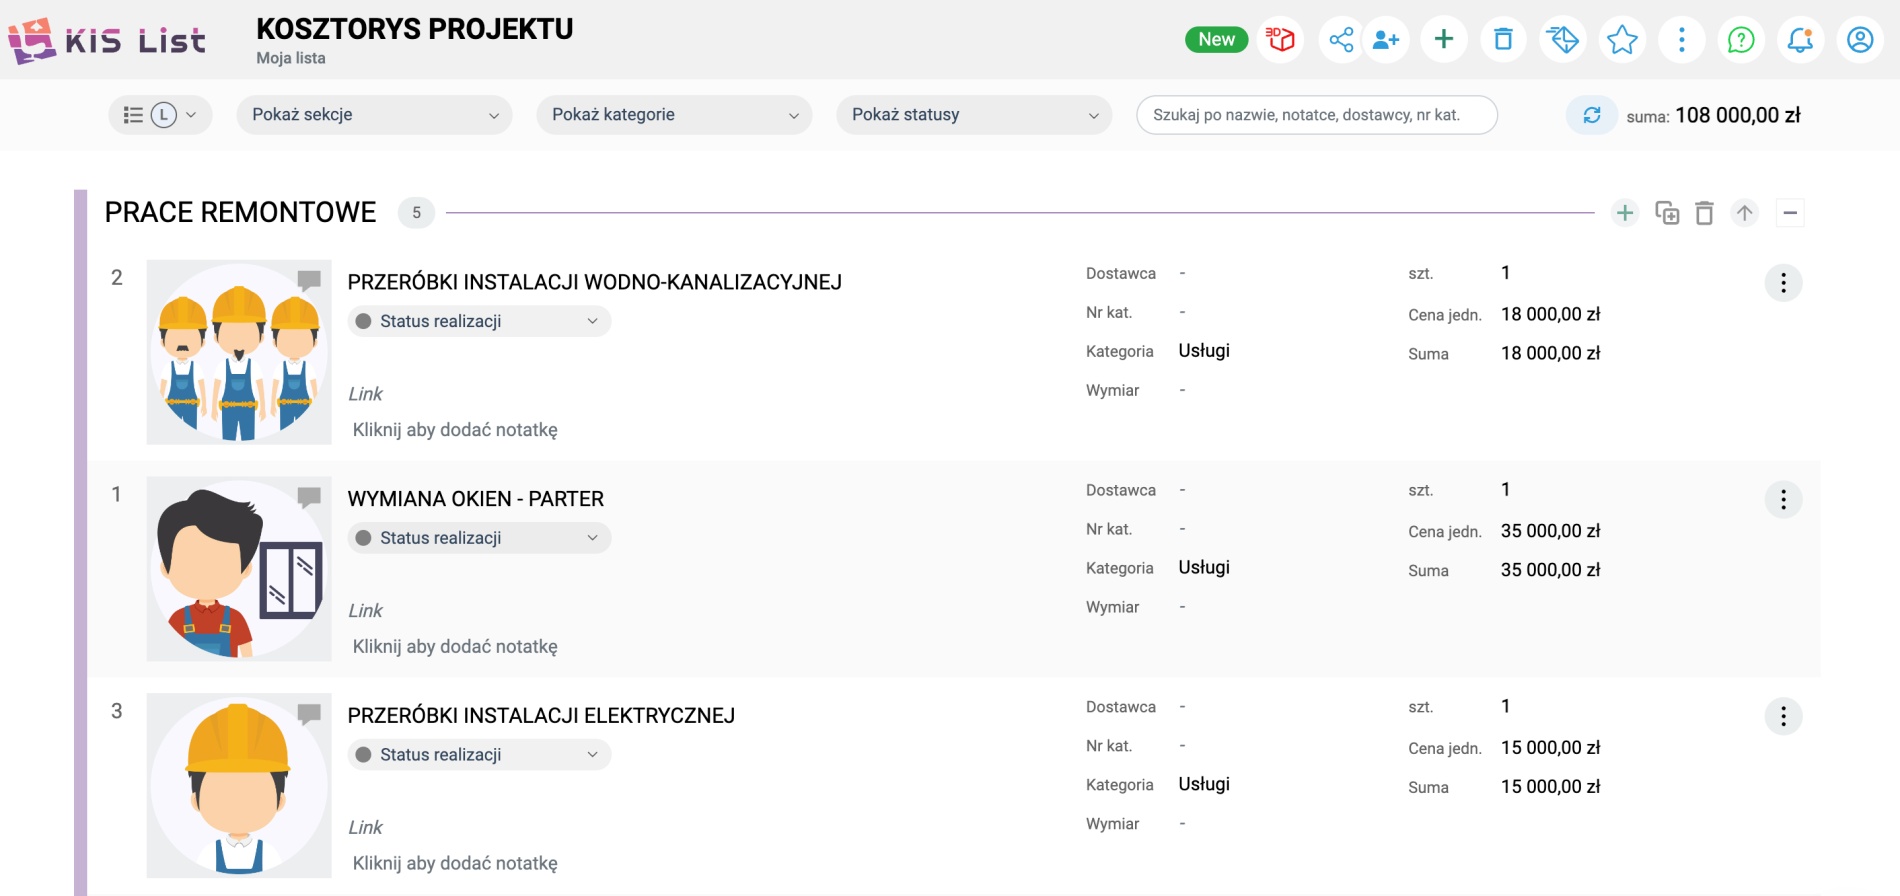This screenshot has height=896, width=1900.
Task: Share the list via share icon
Action: click(x=1341, y=39)
